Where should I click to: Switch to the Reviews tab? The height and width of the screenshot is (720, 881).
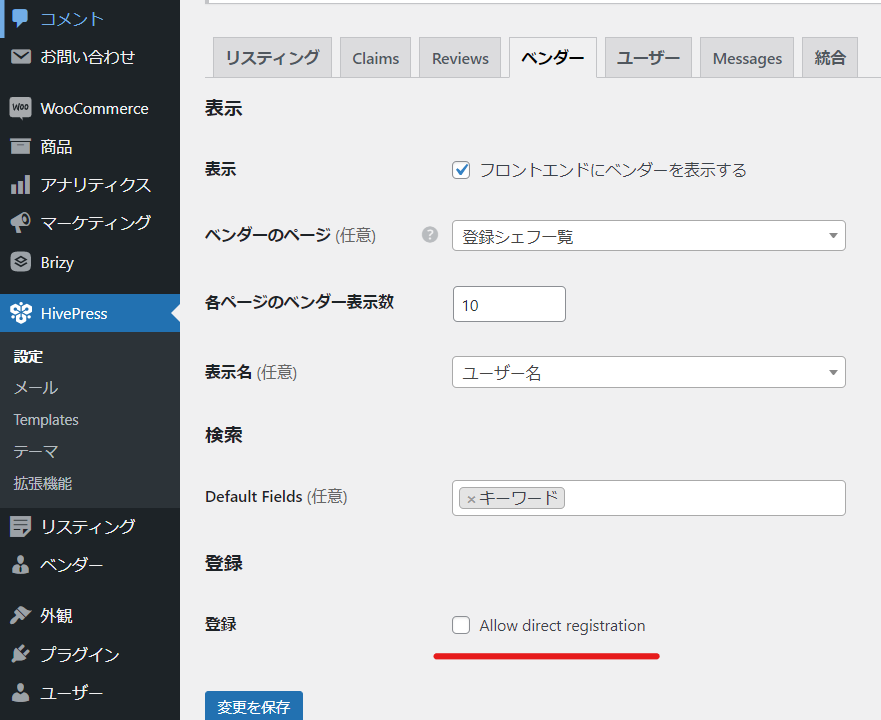(x=460, y=59)
